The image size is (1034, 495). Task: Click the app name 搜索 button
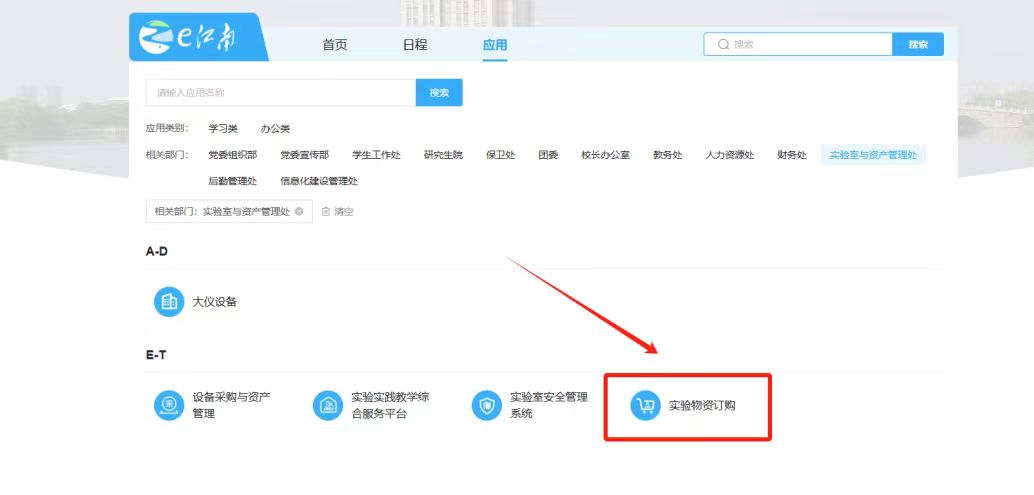pyautogui.click(x=439, y=93)
